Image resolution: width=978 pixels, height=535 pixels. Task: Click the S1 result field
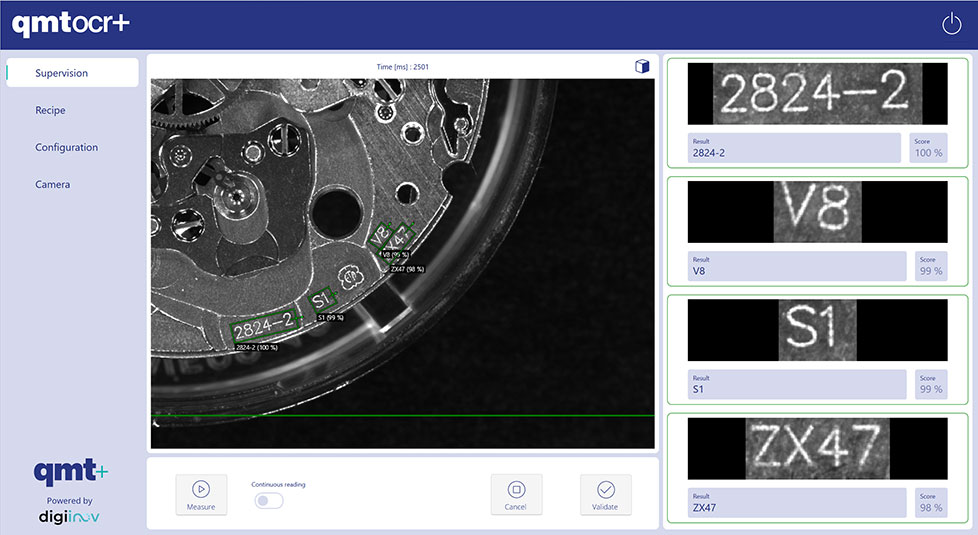(797, 383)
